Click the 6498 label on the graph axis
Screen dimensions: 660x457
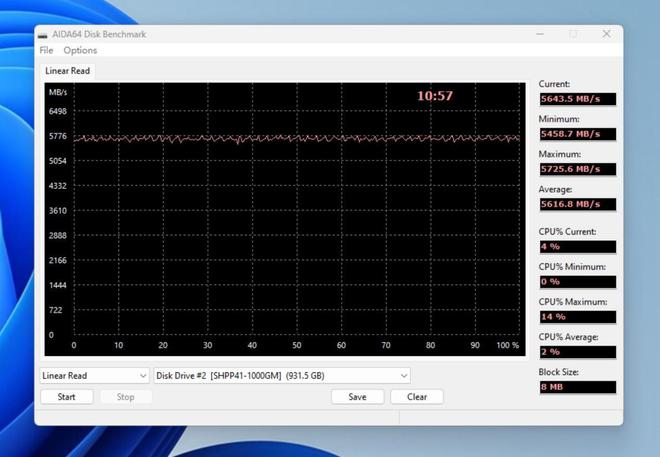click(58, 112)
